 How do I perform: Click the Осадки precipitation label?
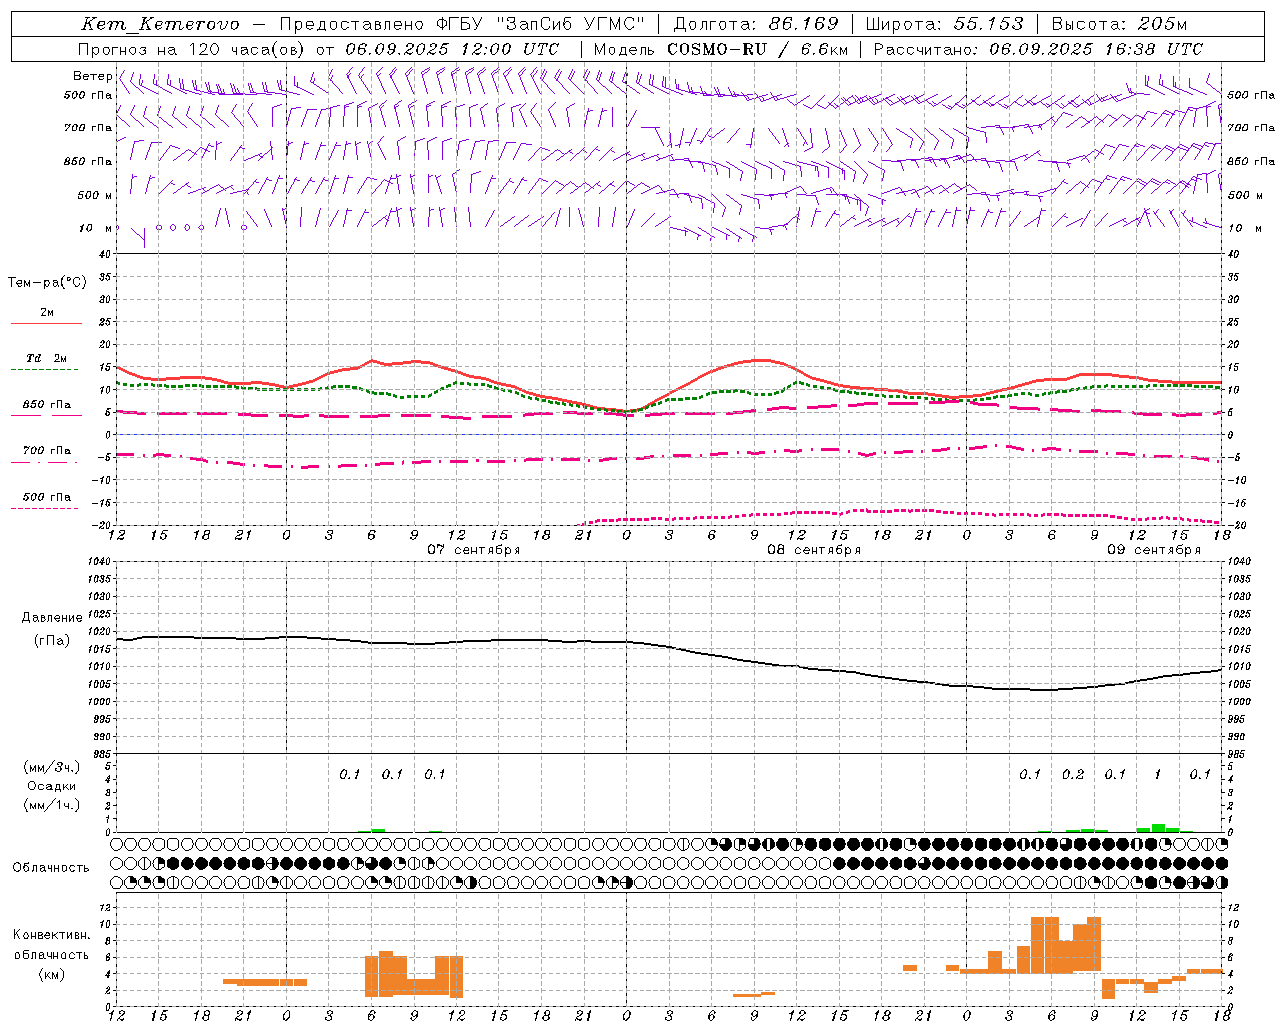pyautogui.click(x=52, y=786)
